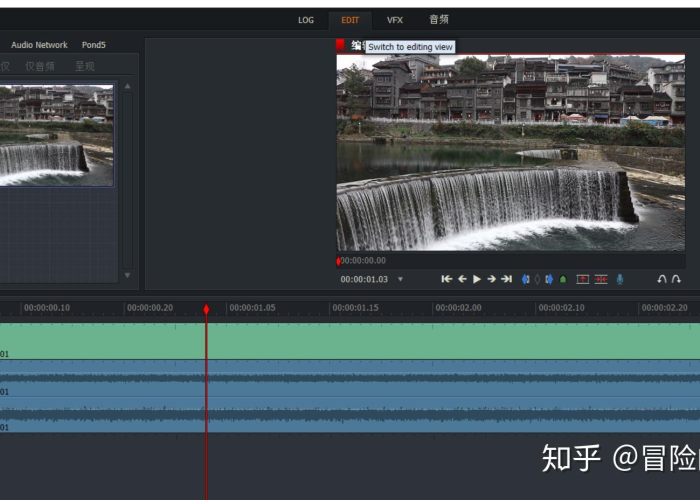
Task: Click timeline ruler at 00:00:00.20
Action: pyautogui.click(x=150, y=308)
